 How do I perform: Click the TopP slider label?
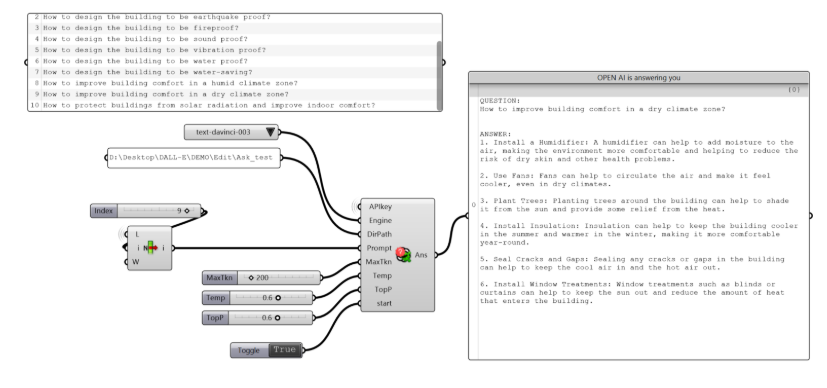(216, 318)
